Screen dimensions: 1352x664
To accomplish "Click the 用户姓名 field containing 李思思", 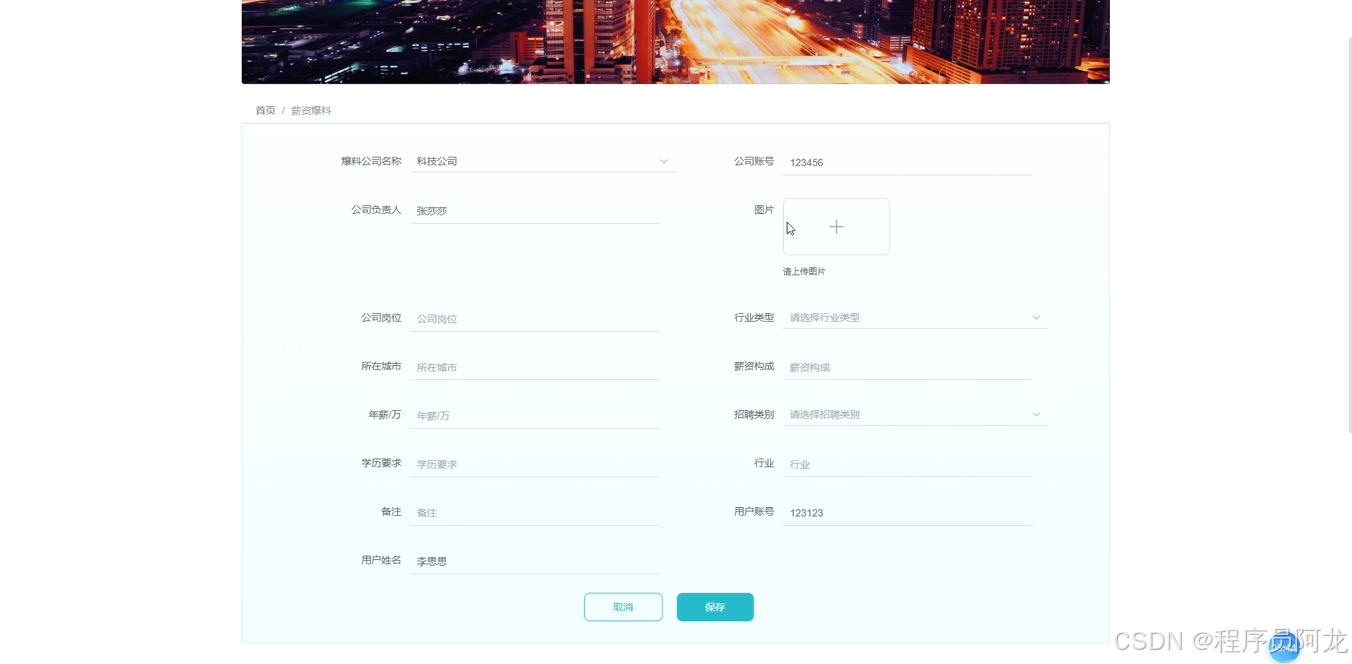I will (535, 560).
